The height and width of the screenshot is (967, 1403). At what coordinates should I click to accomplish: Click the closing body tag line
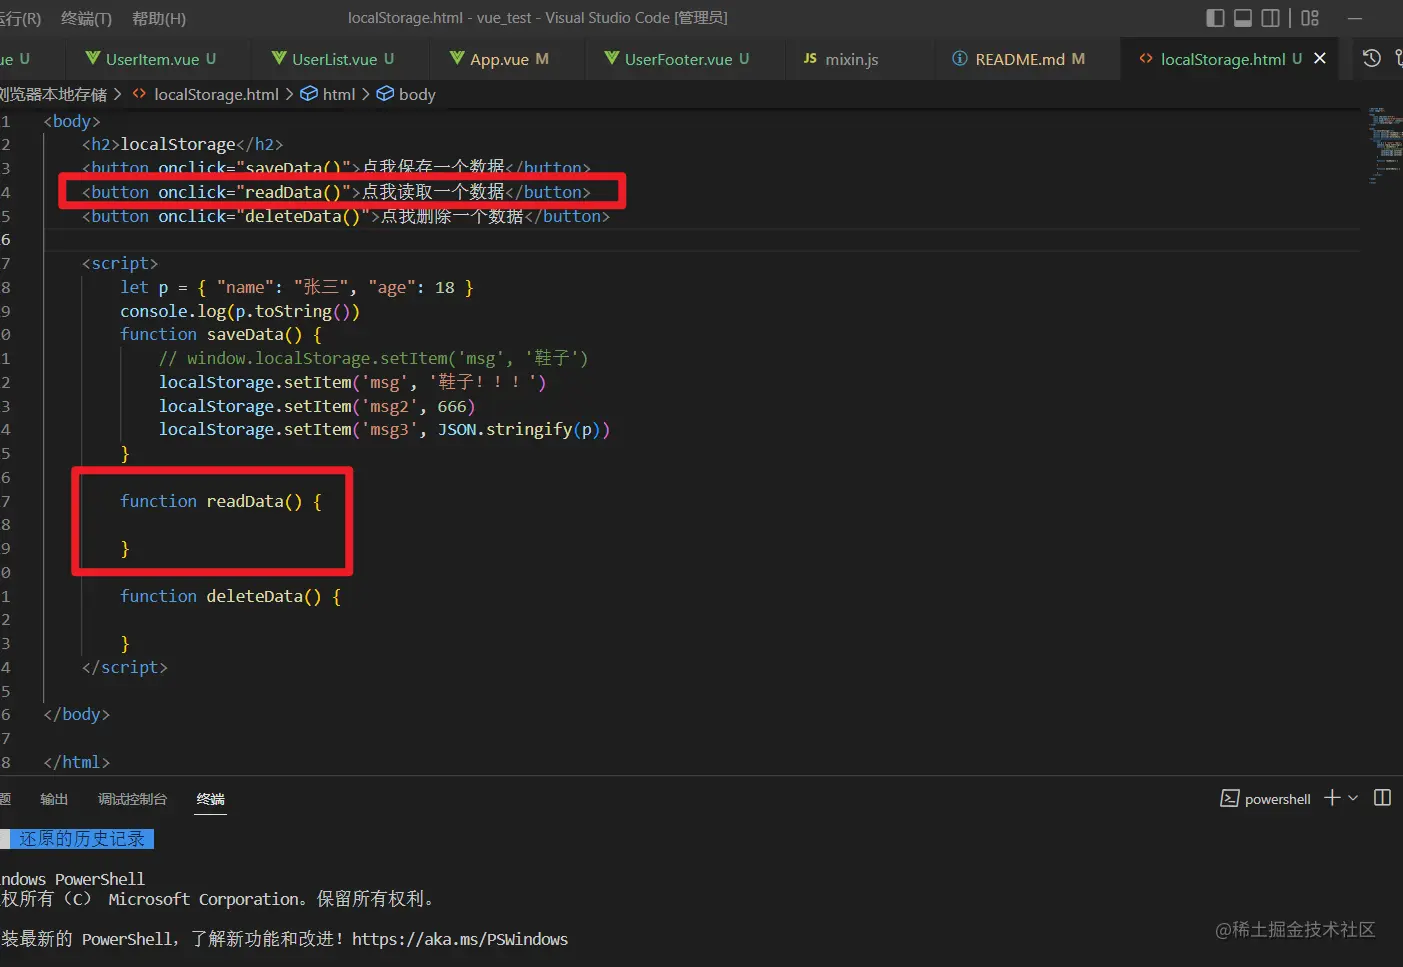pyautogui.click(x=77, y=714)
